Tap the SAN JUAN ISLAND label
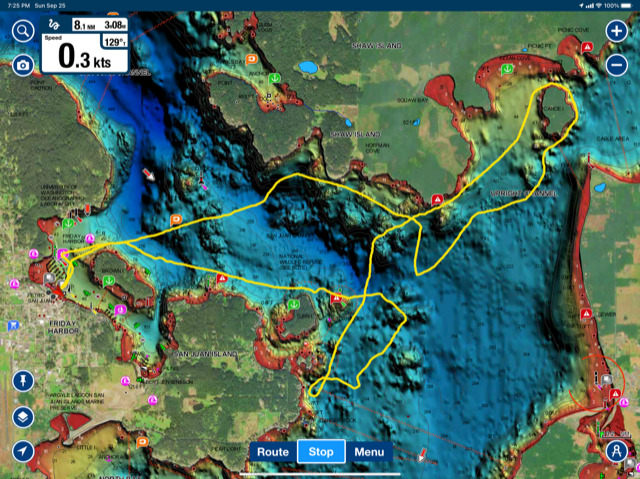The image size is (640, 479). tap(206, 354)
